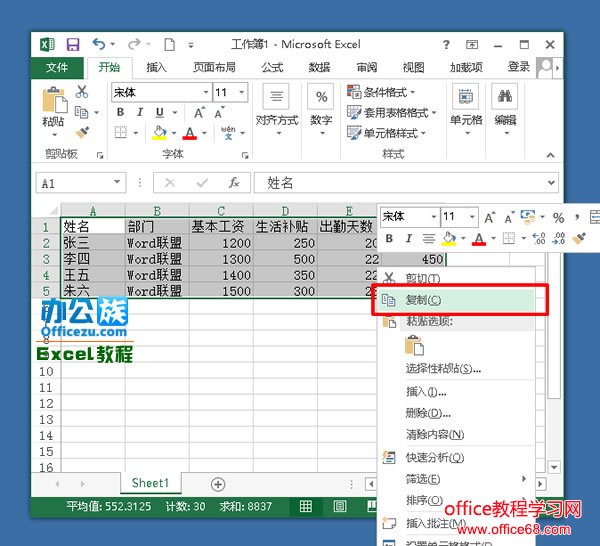The height and width of the screenshot is (546, 600).
Task: Click the Borders icon in ribbon
Action: coord(121,132)
